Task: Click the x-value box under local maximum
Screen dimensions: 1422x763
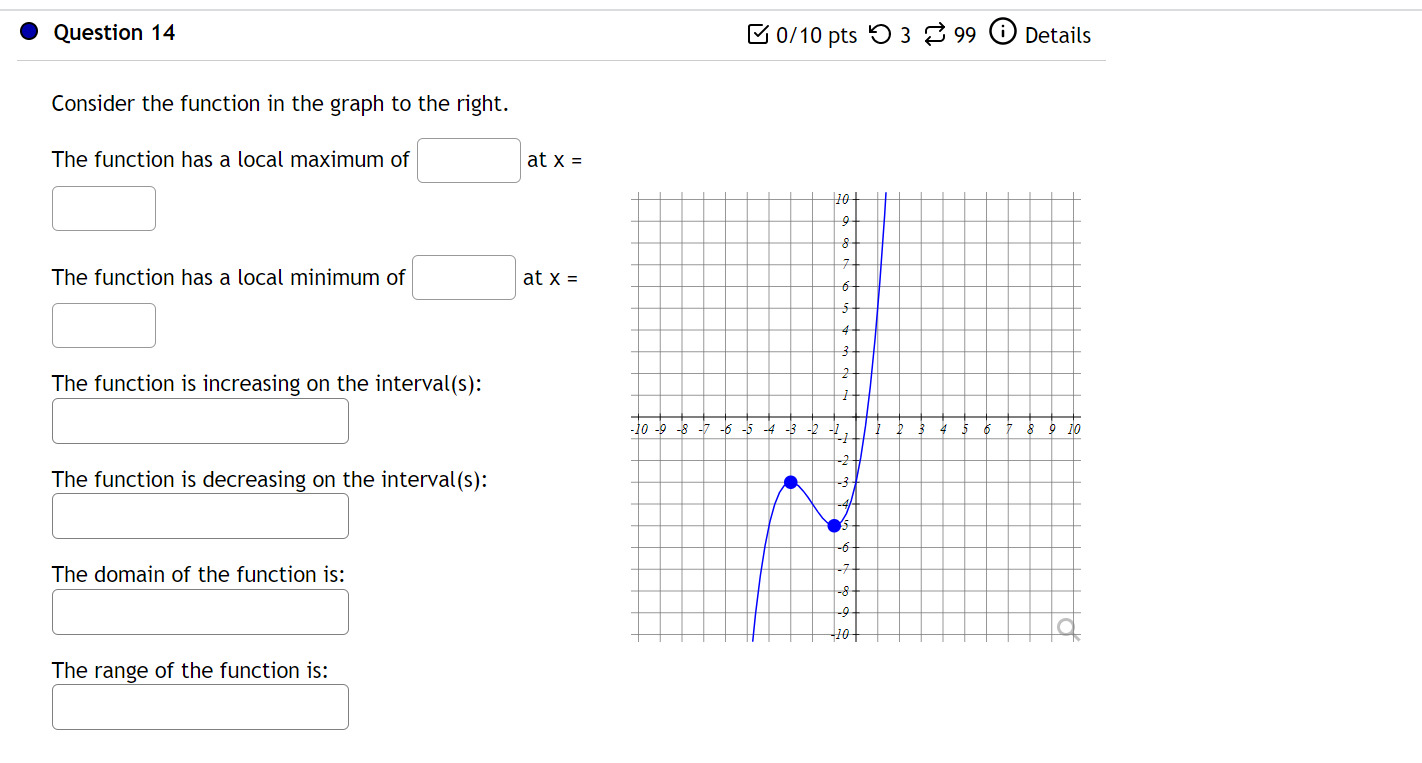Action: click(x=103, y=208)
